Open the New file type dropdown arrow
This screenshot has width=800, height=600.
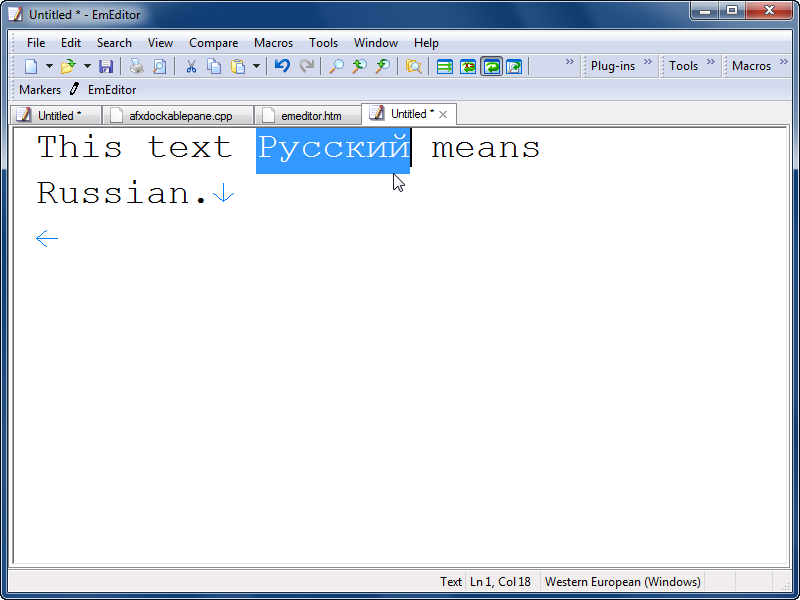(x=49, y=66)
